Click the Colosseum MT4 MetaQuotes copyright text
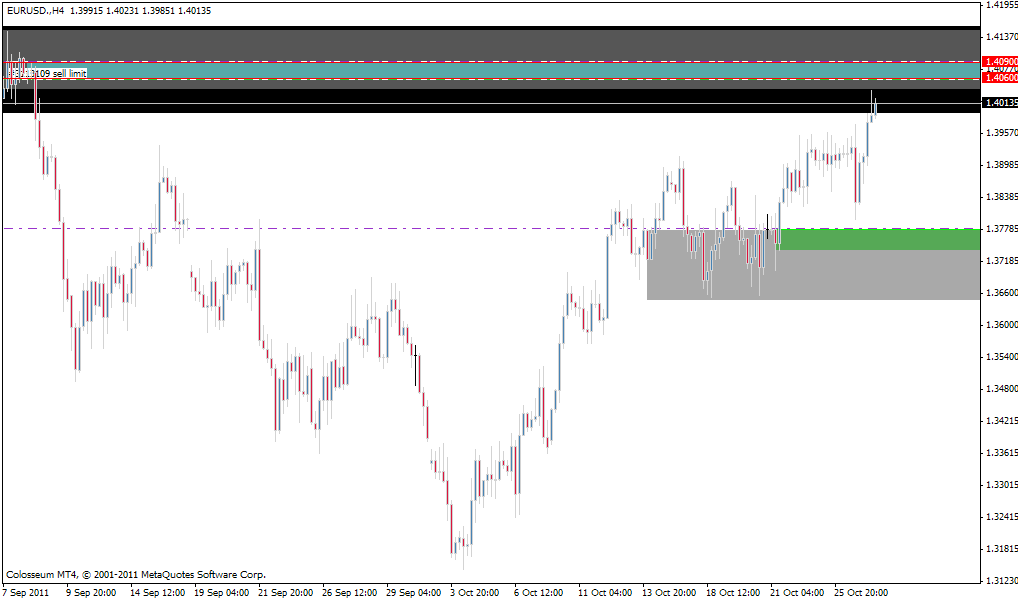1018x600 pixels. 136,575
